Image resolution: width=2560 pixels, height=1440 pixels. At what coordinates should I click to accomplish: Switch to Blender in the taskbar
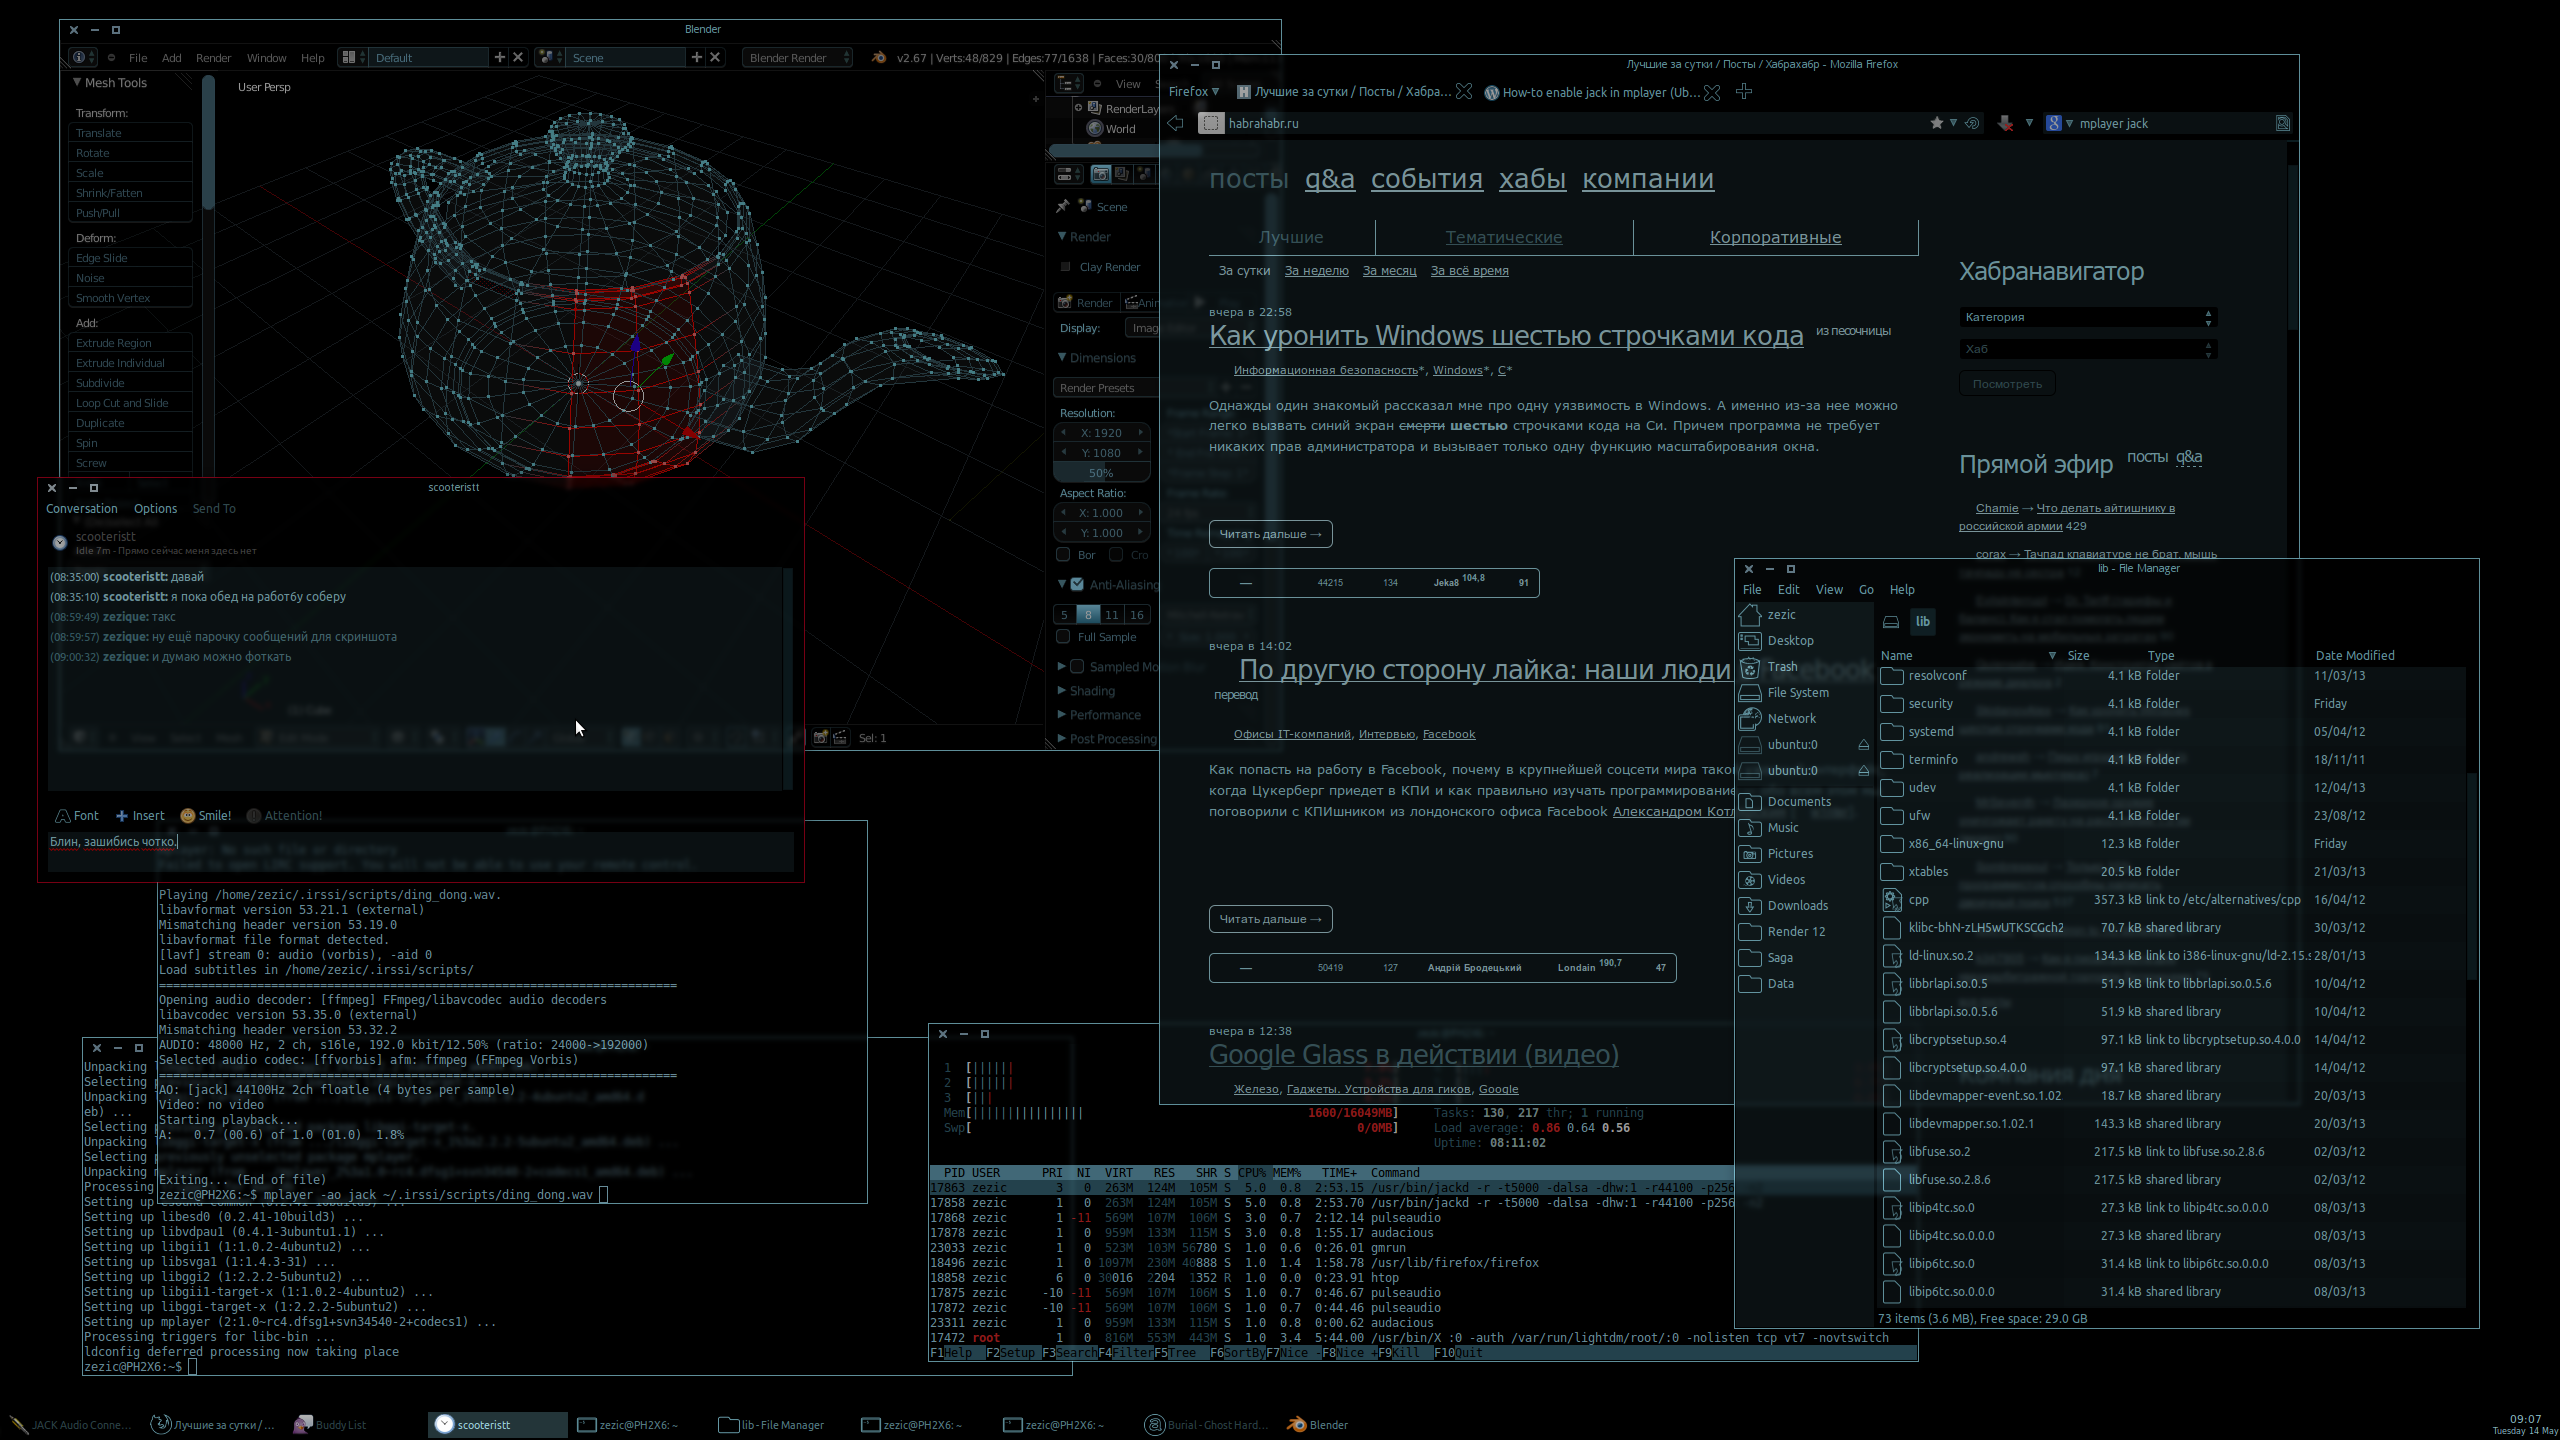(x=1317, y=1425)
